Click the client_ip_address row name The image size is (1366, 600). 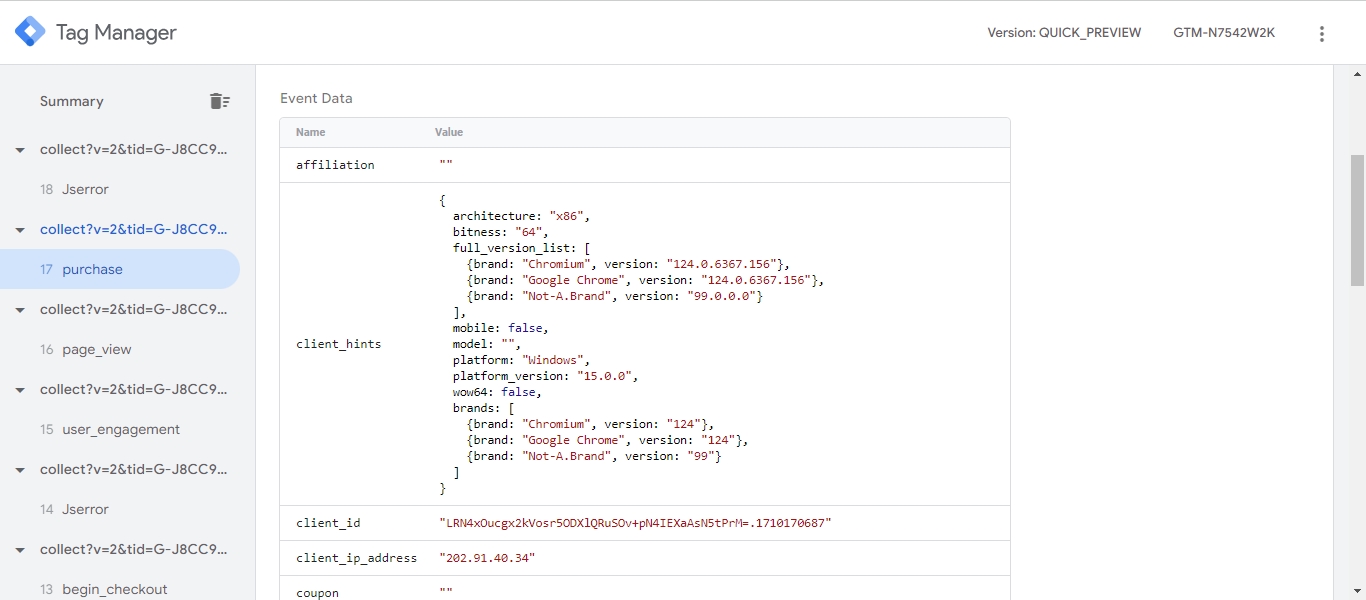pos(356,558)
